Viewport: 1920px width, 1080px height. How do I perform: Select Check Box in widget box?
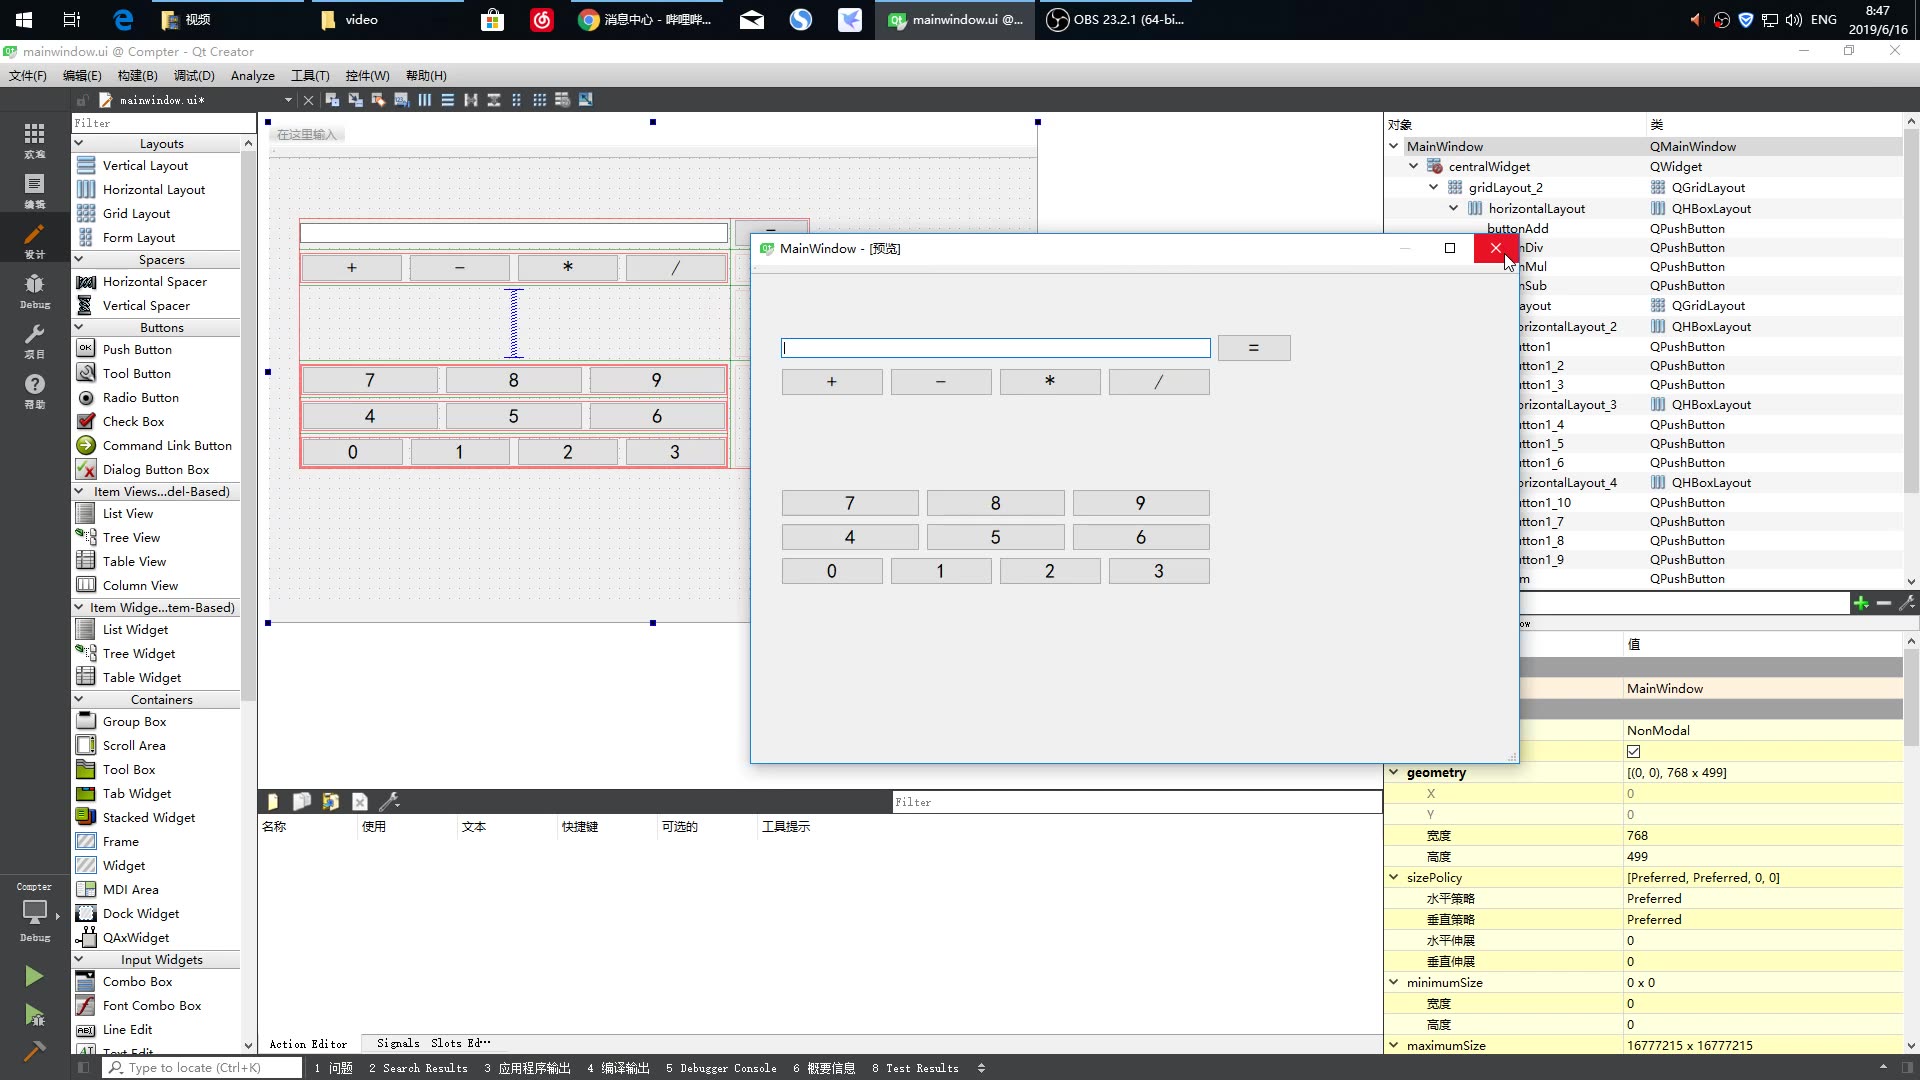point(133,422)
